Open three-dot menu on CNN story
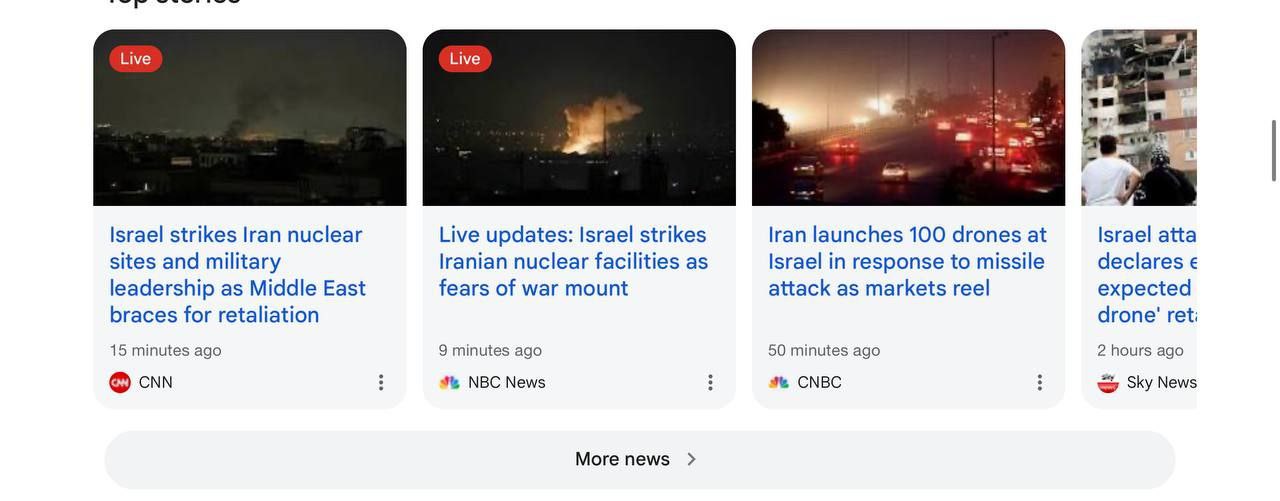Image resolution: width=1280 pixels, height=501 pixels. (x=381, y=383)
